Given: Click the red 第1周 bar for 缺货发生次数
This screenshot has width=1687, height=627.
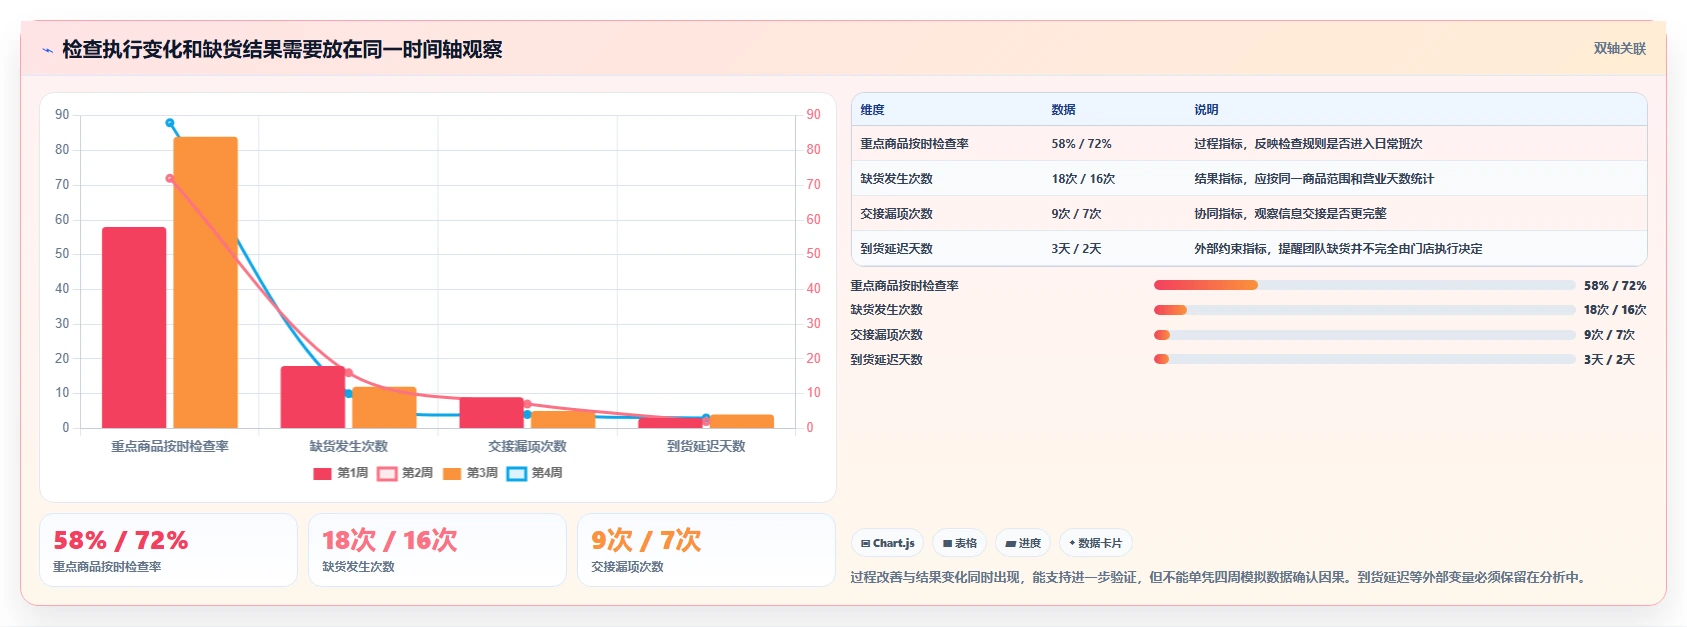Looking at the screenshot, I should (x=312, y=397).
